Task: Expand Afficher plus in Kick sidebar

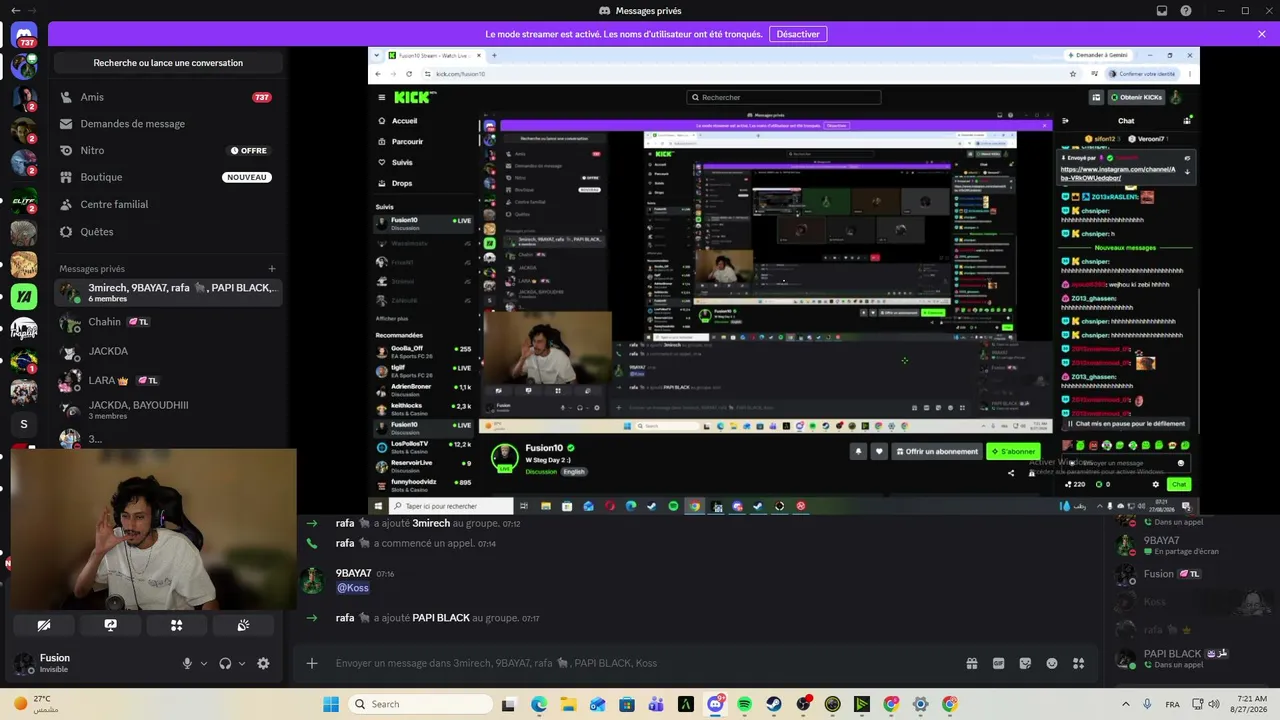Action: pyautogui.click(x=391, y=319)
